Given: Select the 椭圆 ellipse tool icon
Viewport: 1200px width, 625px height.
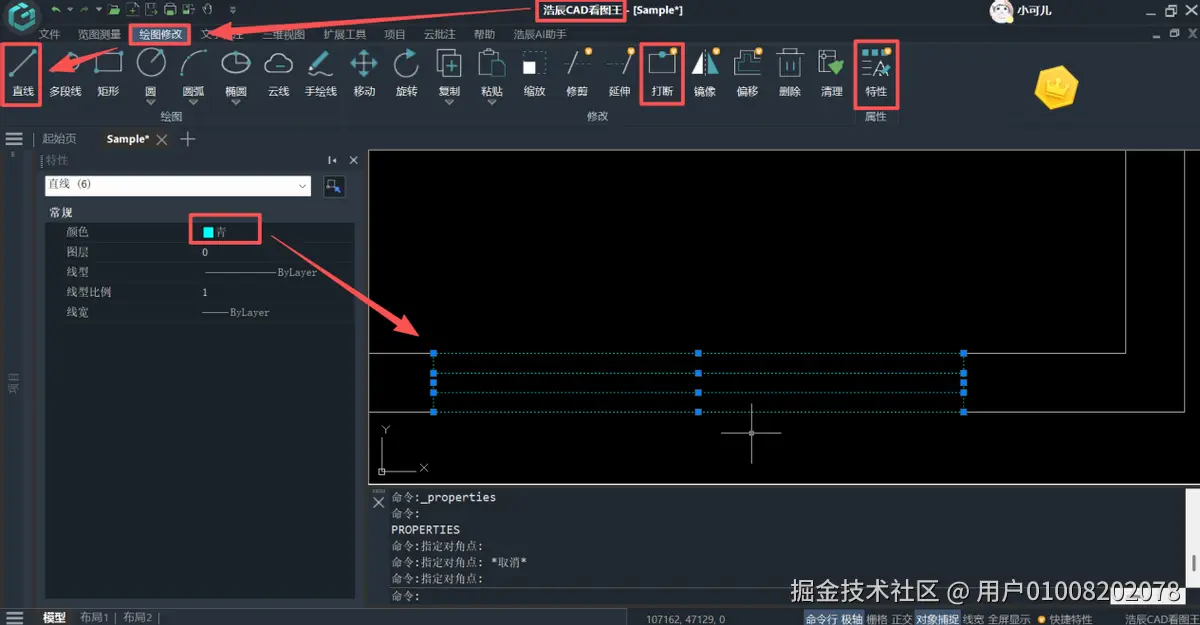Looking at the screenshot, I should point(236,64).
